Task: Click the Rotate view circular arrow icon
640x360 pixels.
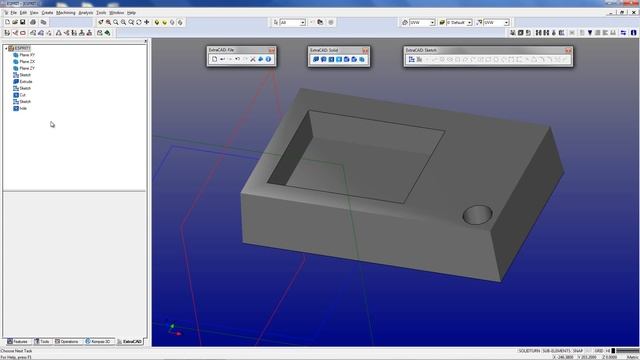Action: pos(139,22)
